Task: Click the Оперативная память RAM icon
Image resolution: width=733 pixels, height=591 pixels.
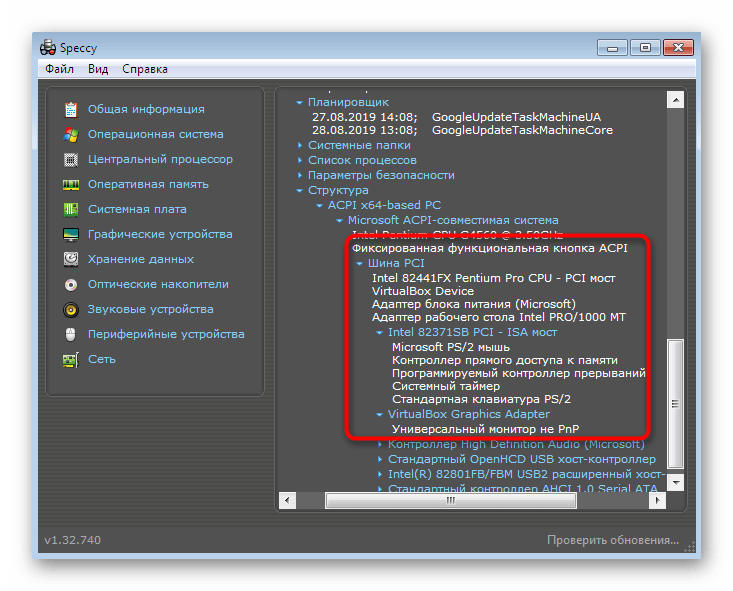Action: tap(71, 185)
